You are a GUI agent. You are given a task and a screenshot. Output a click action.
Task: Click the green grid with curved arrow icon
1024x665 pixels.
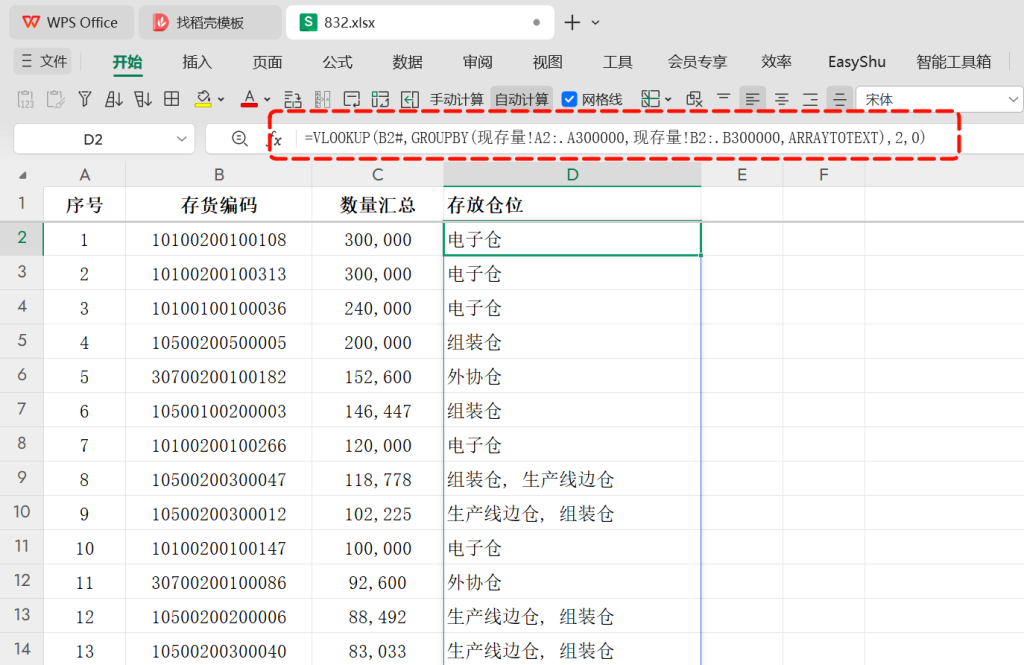click(380, 99)
